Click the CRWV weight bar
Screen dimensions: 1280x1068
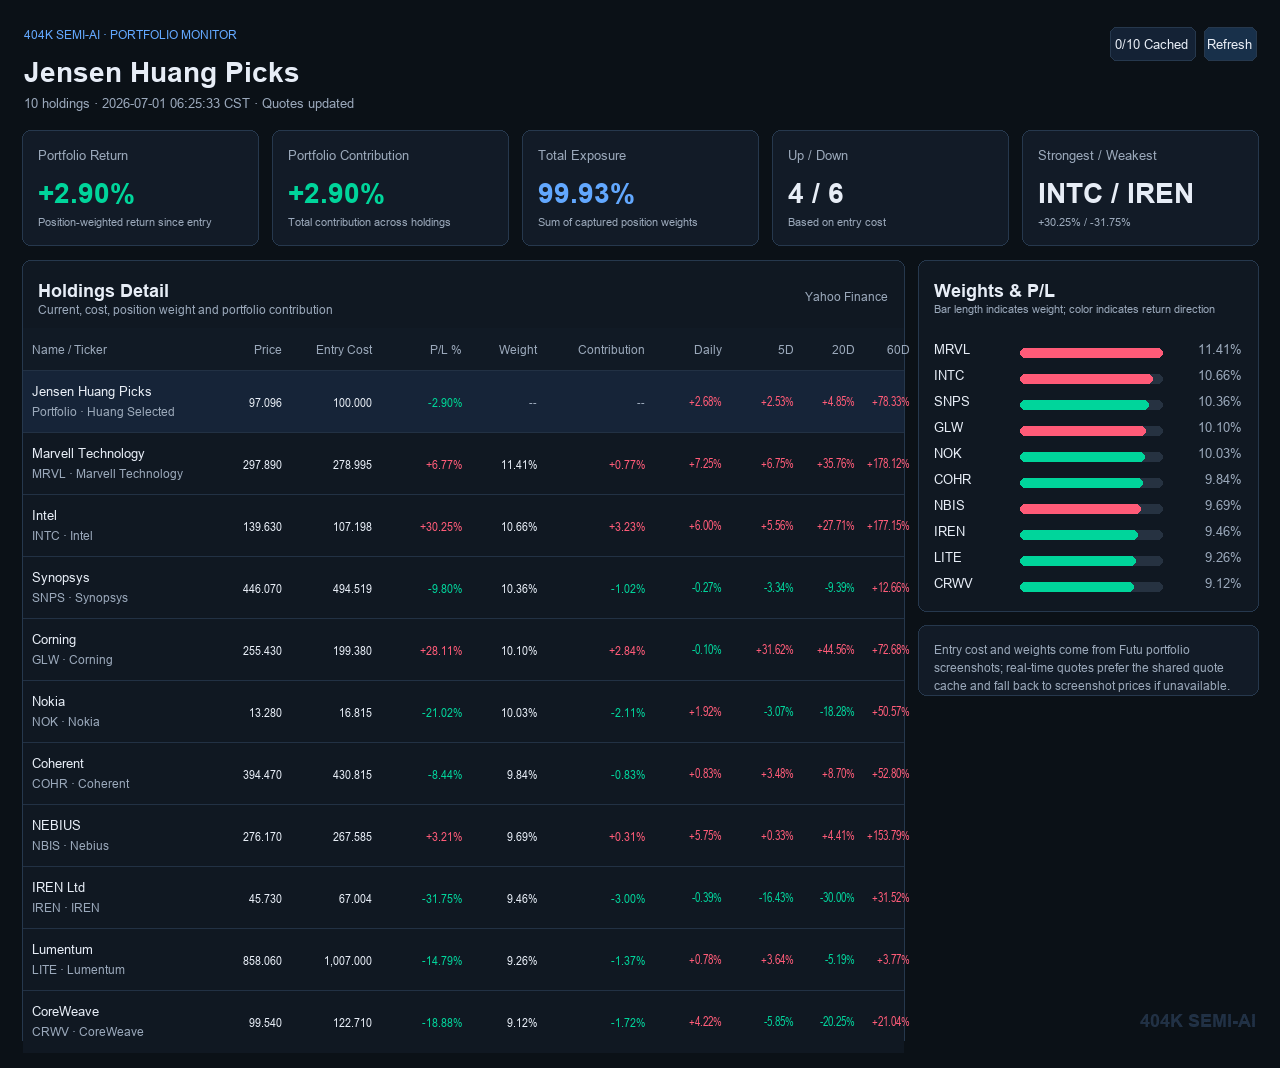click(1091, 586)
